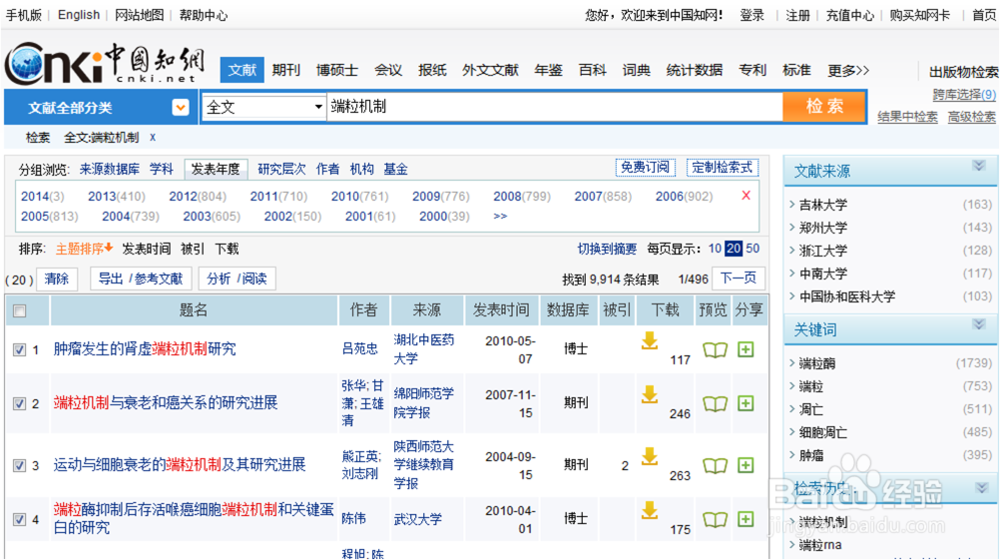Switch to the 博硕士 tab
The width and height of the screenshot is (1000, 560).
point(337,70)
